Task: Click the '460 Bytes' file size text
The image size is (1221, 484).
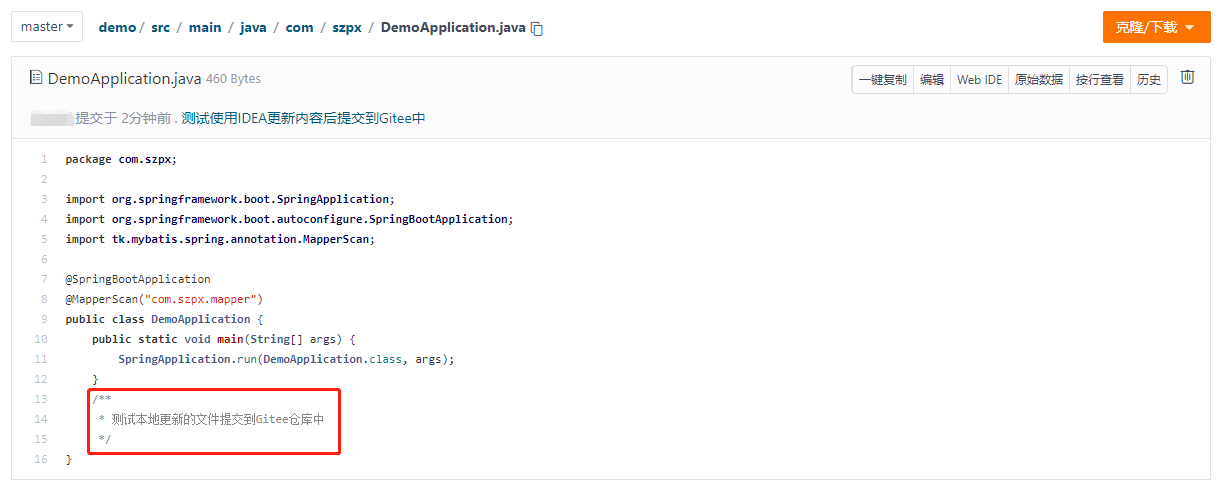Action: [233, 79]
